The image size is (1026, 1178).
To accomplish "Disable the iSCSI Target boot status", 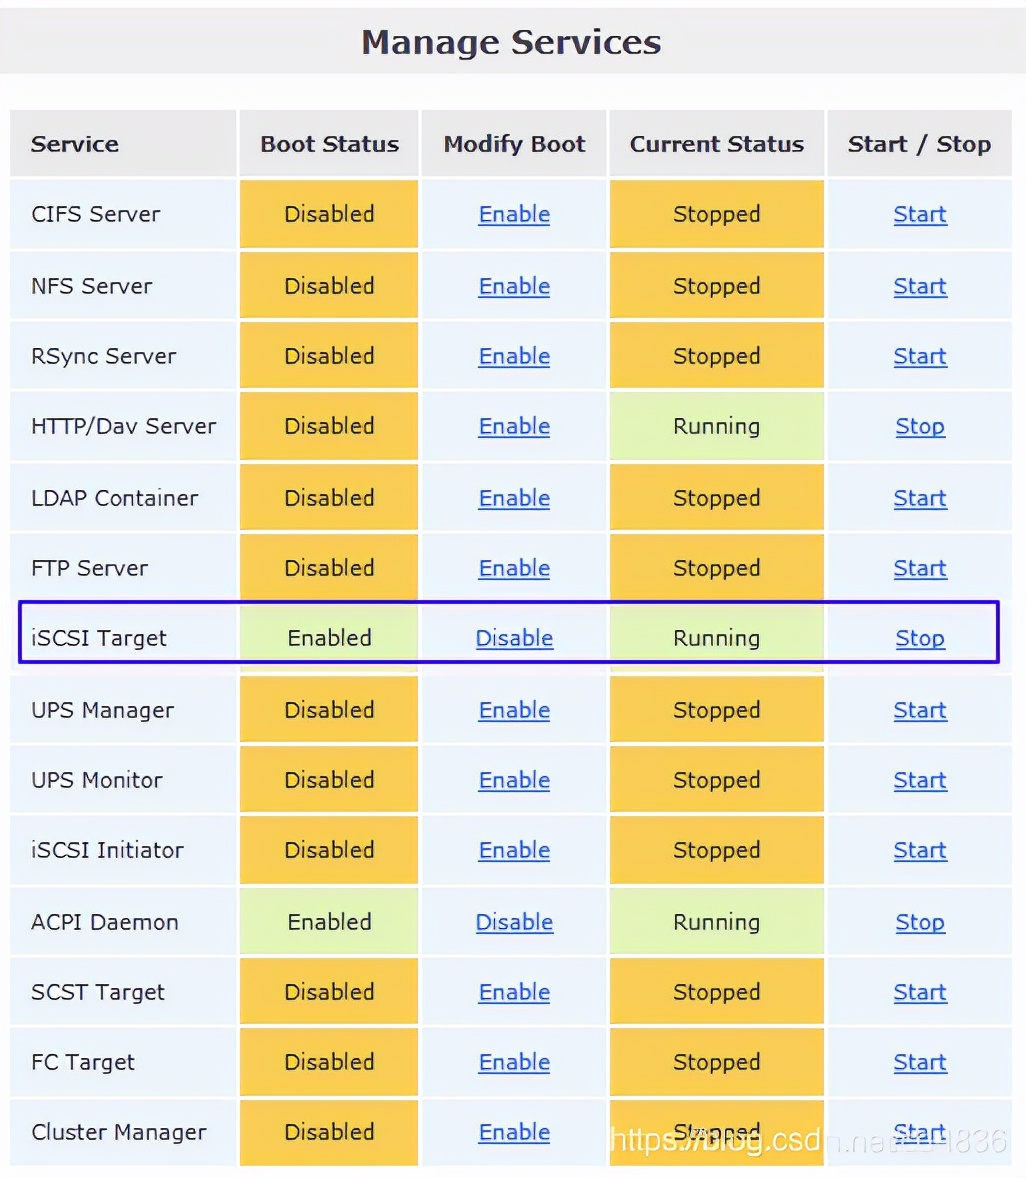I will click(514, 638).
